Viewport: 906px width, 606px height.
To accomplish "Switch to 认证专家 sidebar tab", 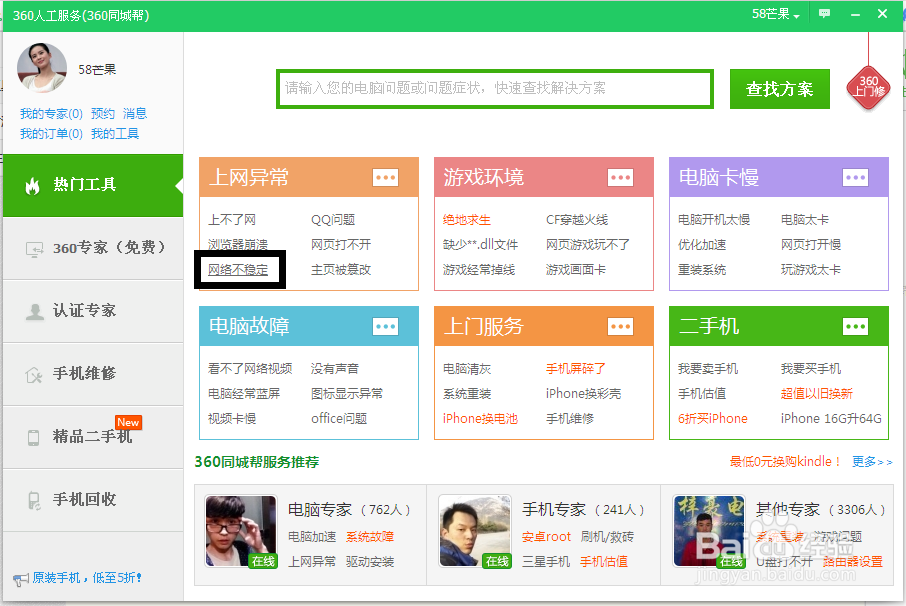I will 93,311.
